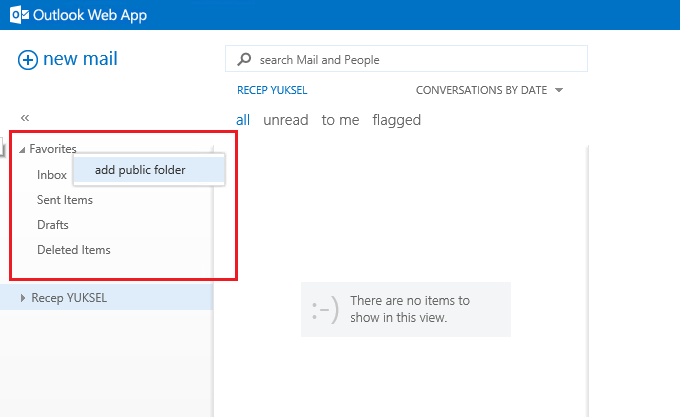The width and height of the screenshot is (680, 417).
Task: Click CONVERSATIONS BY DATE label
Action: pyautogui.click(x=481, y=90)
